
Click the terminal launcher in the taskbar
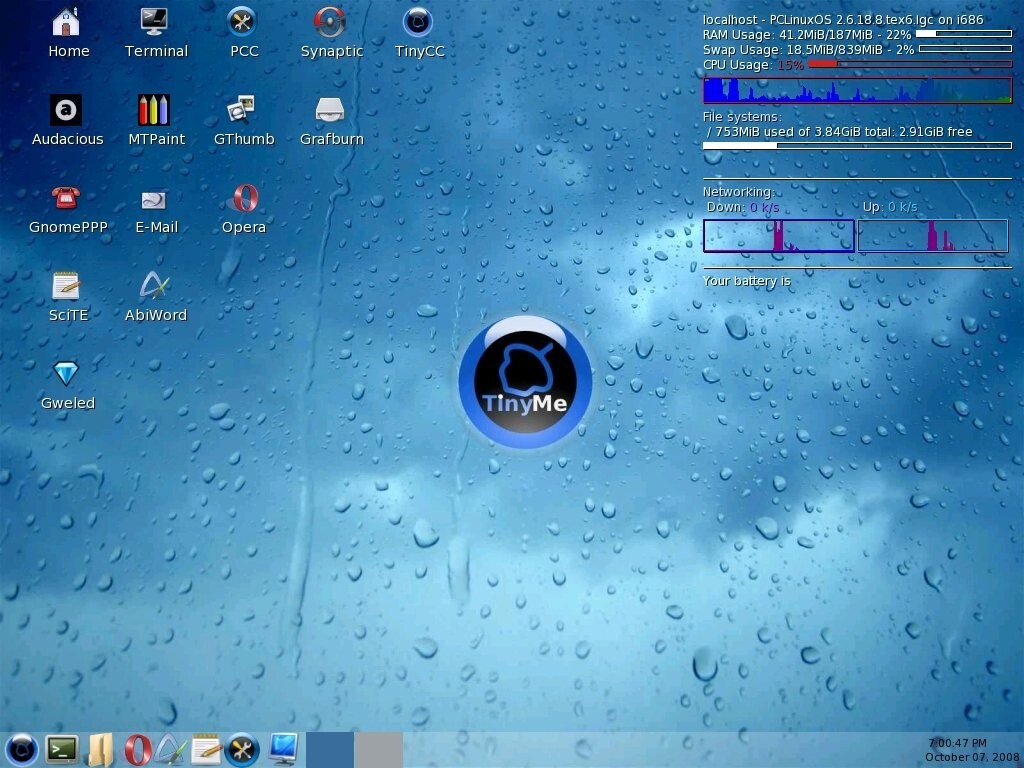coord(62,749)
